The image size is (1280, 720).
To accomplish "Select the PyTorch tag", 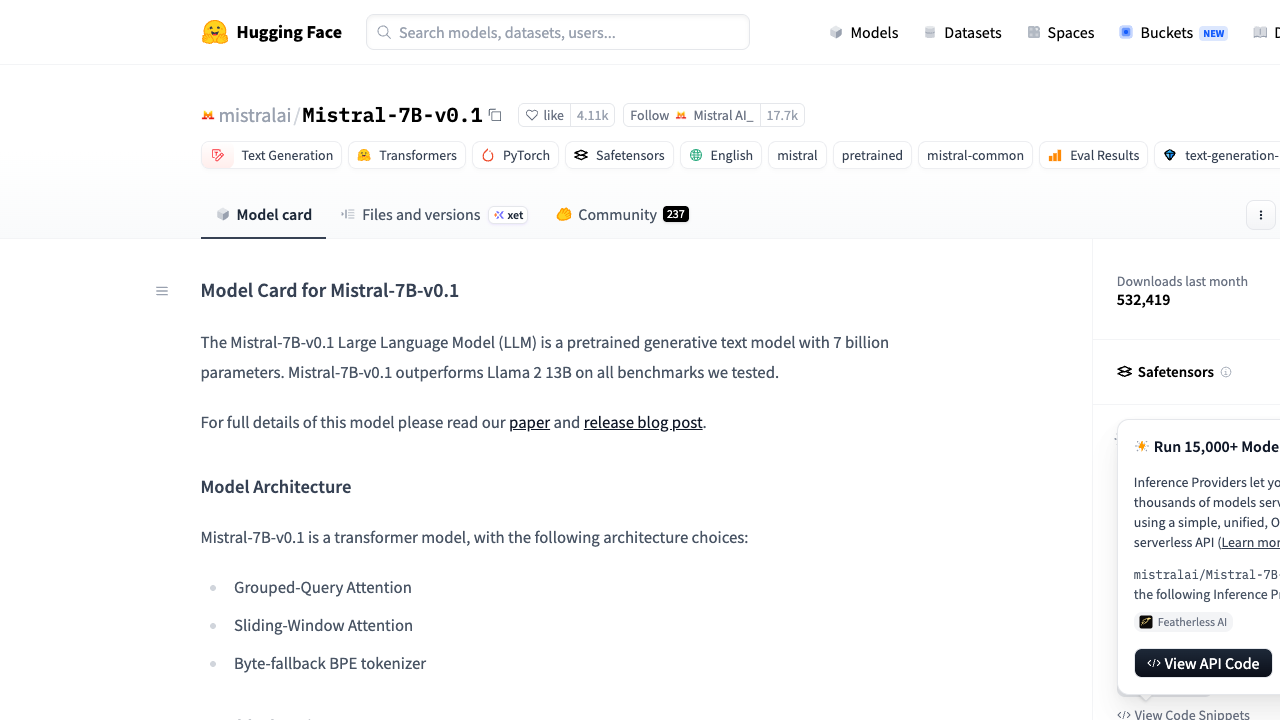I will coord(515,155).
